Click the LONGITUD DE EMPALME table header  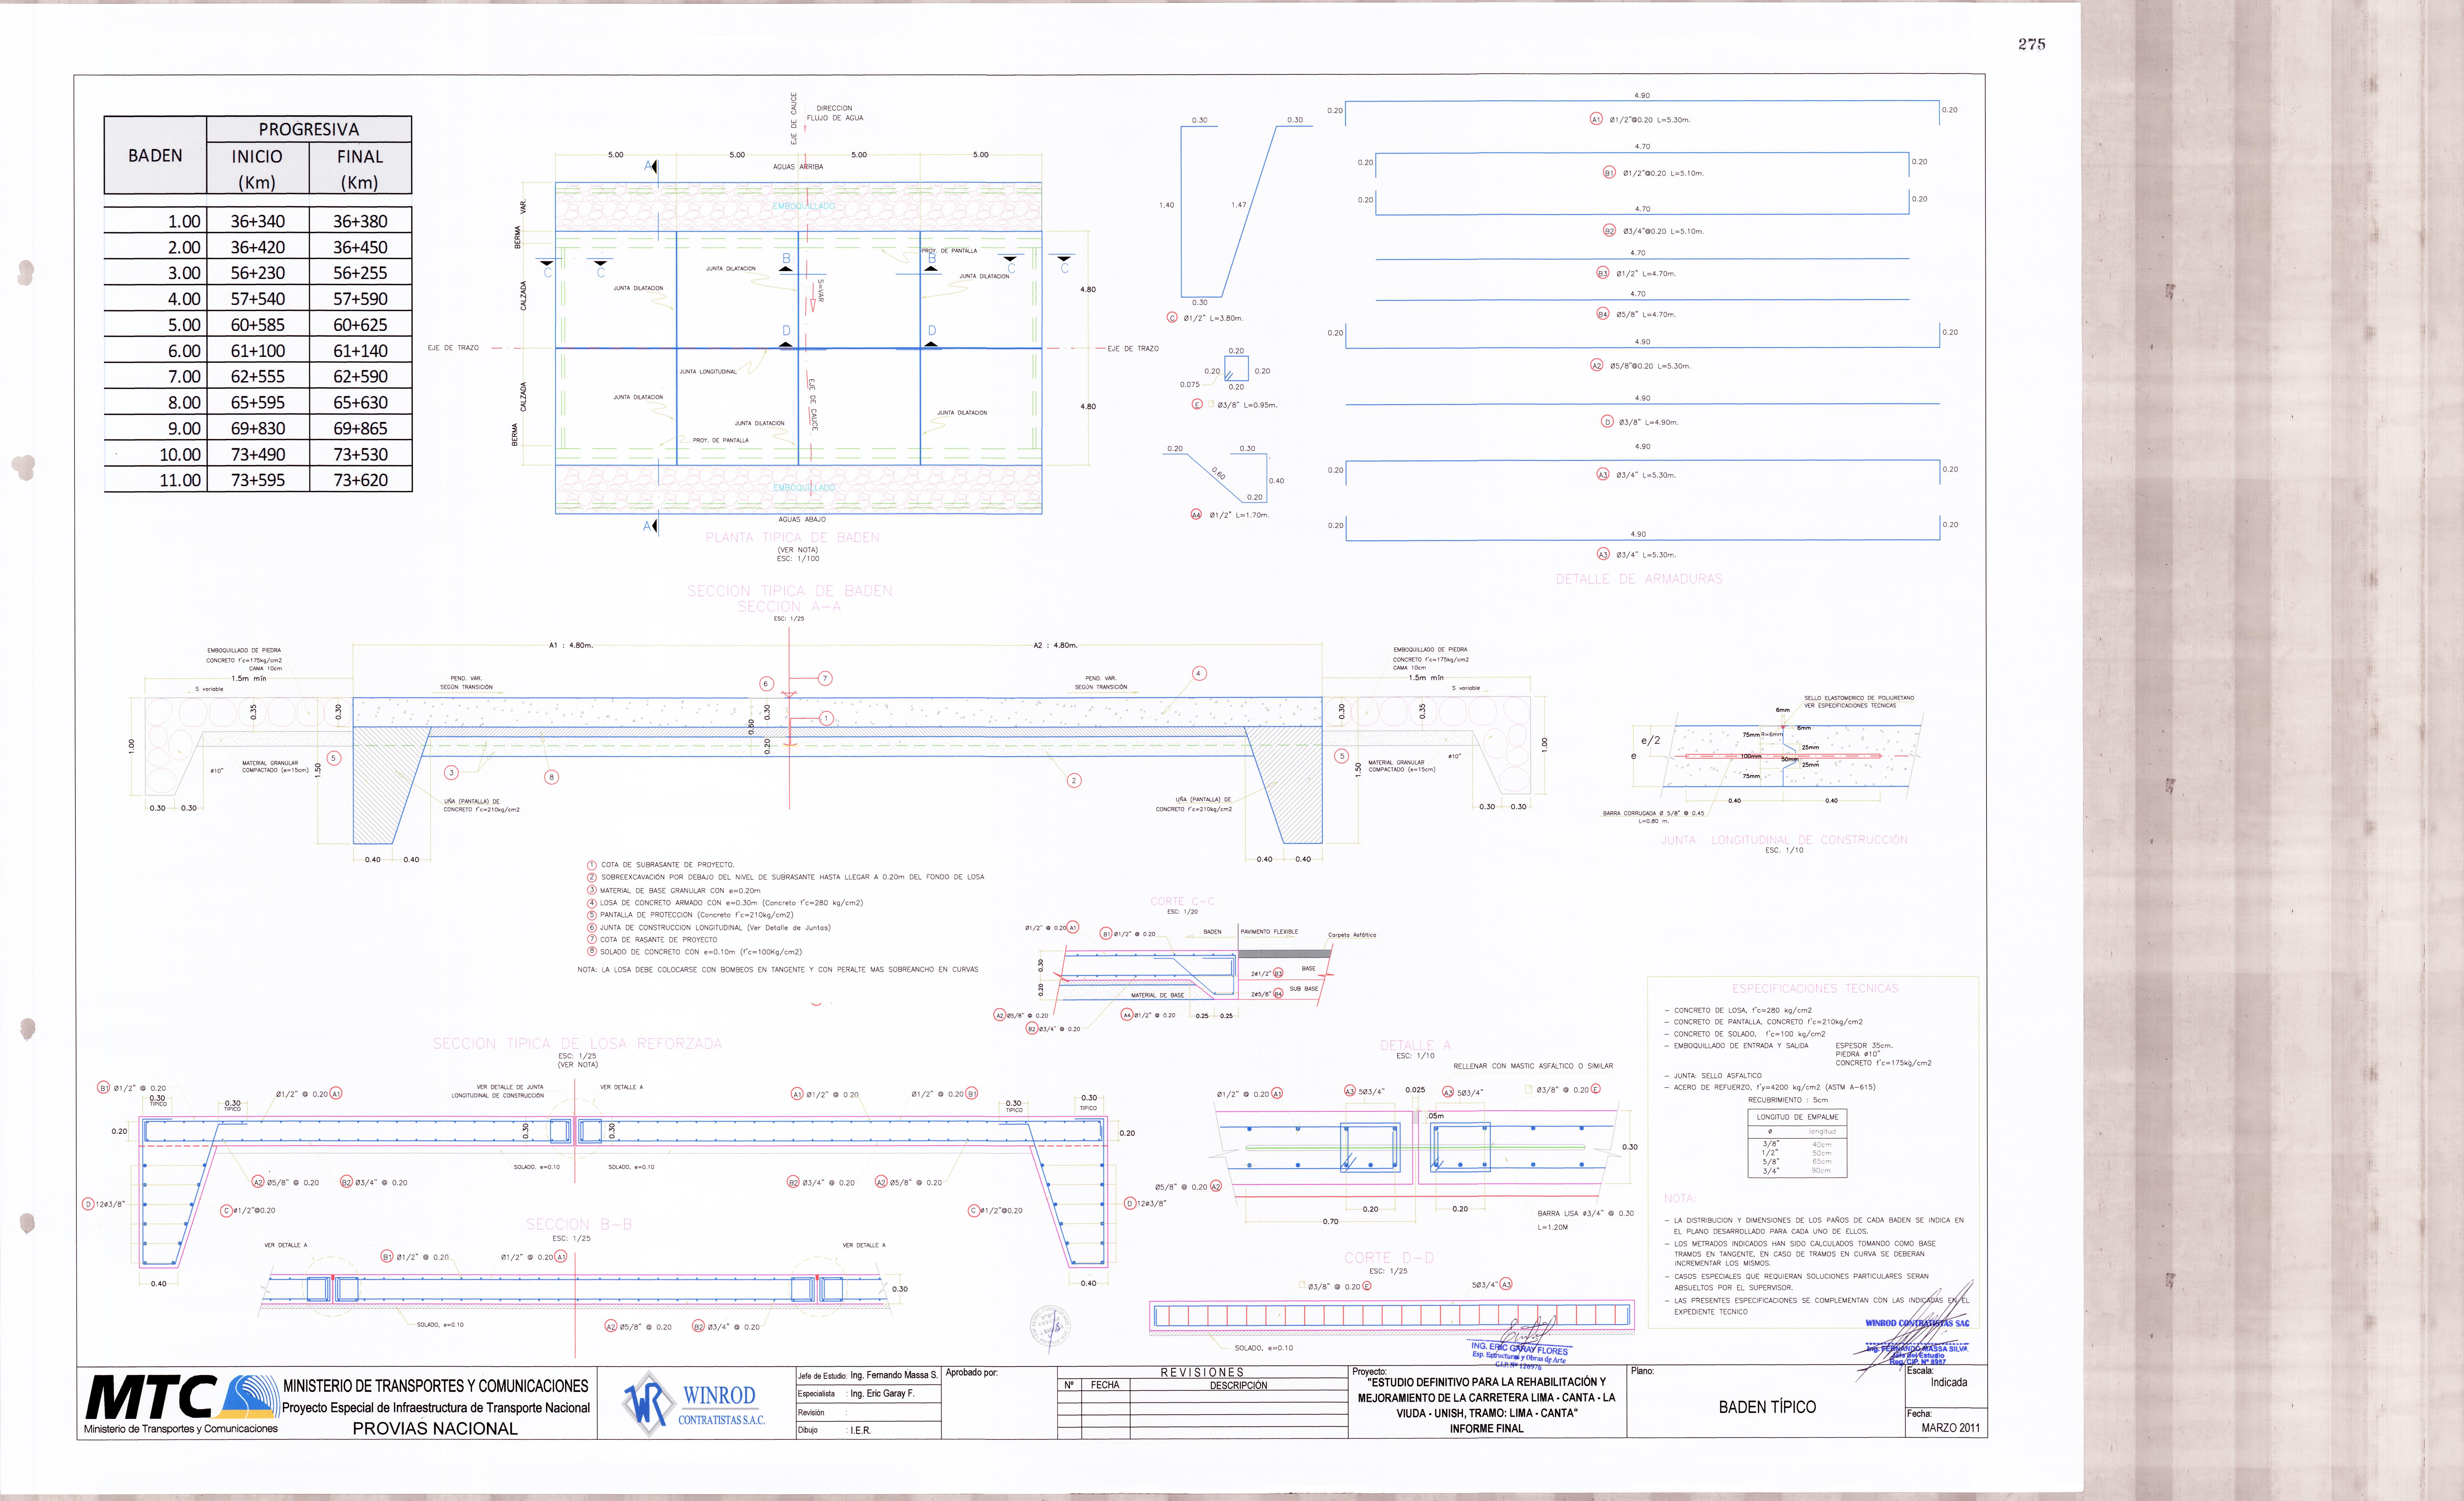point(1797,1117)
